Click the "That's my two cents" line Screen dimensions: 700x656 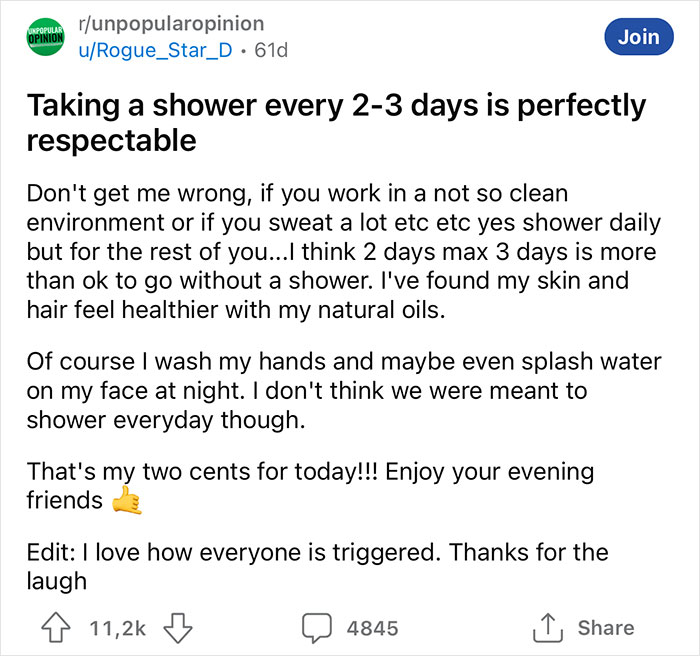coord(310,471)
